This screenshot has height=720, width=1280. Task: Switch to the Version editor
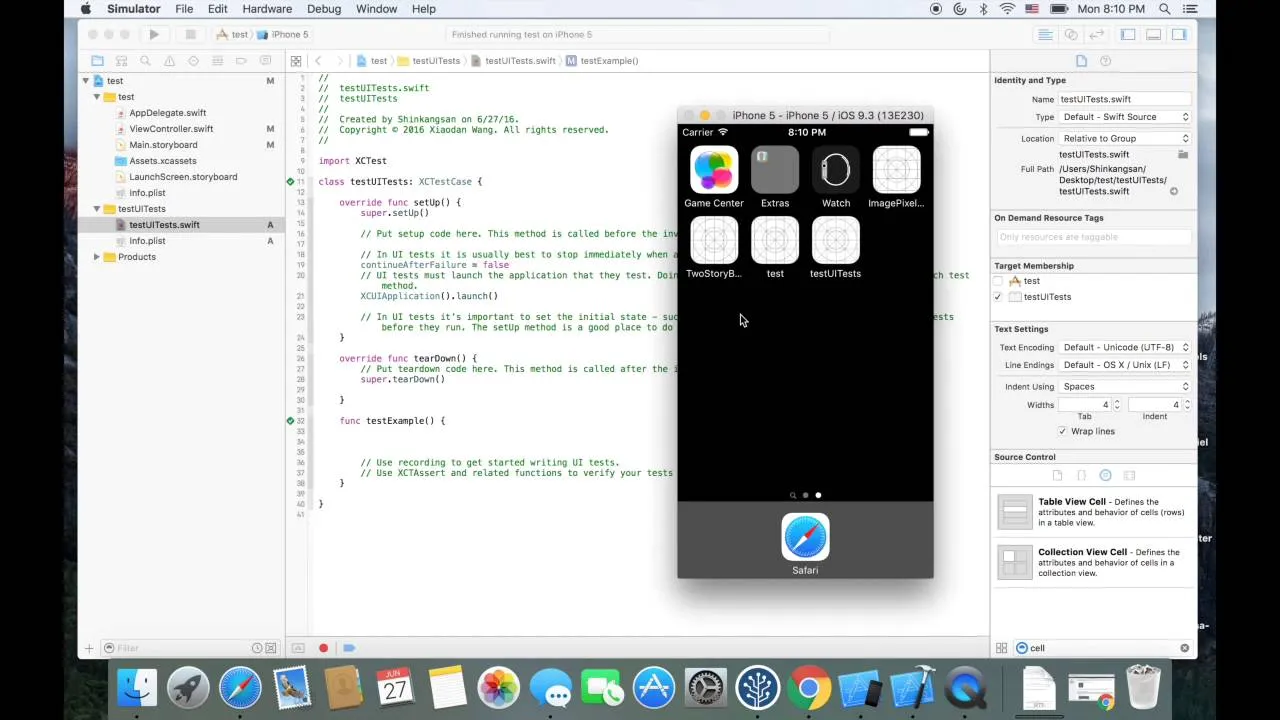pyautogui.click(x=1096, y=34)
